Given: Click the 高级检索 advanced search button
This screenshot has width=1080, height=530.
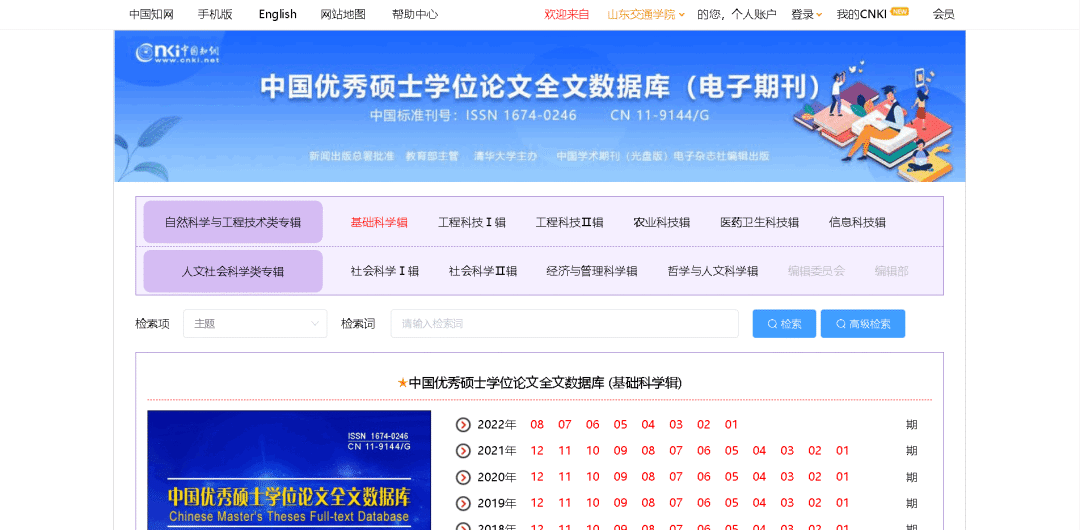Looking at the screenshot, I should click(862, 323).
